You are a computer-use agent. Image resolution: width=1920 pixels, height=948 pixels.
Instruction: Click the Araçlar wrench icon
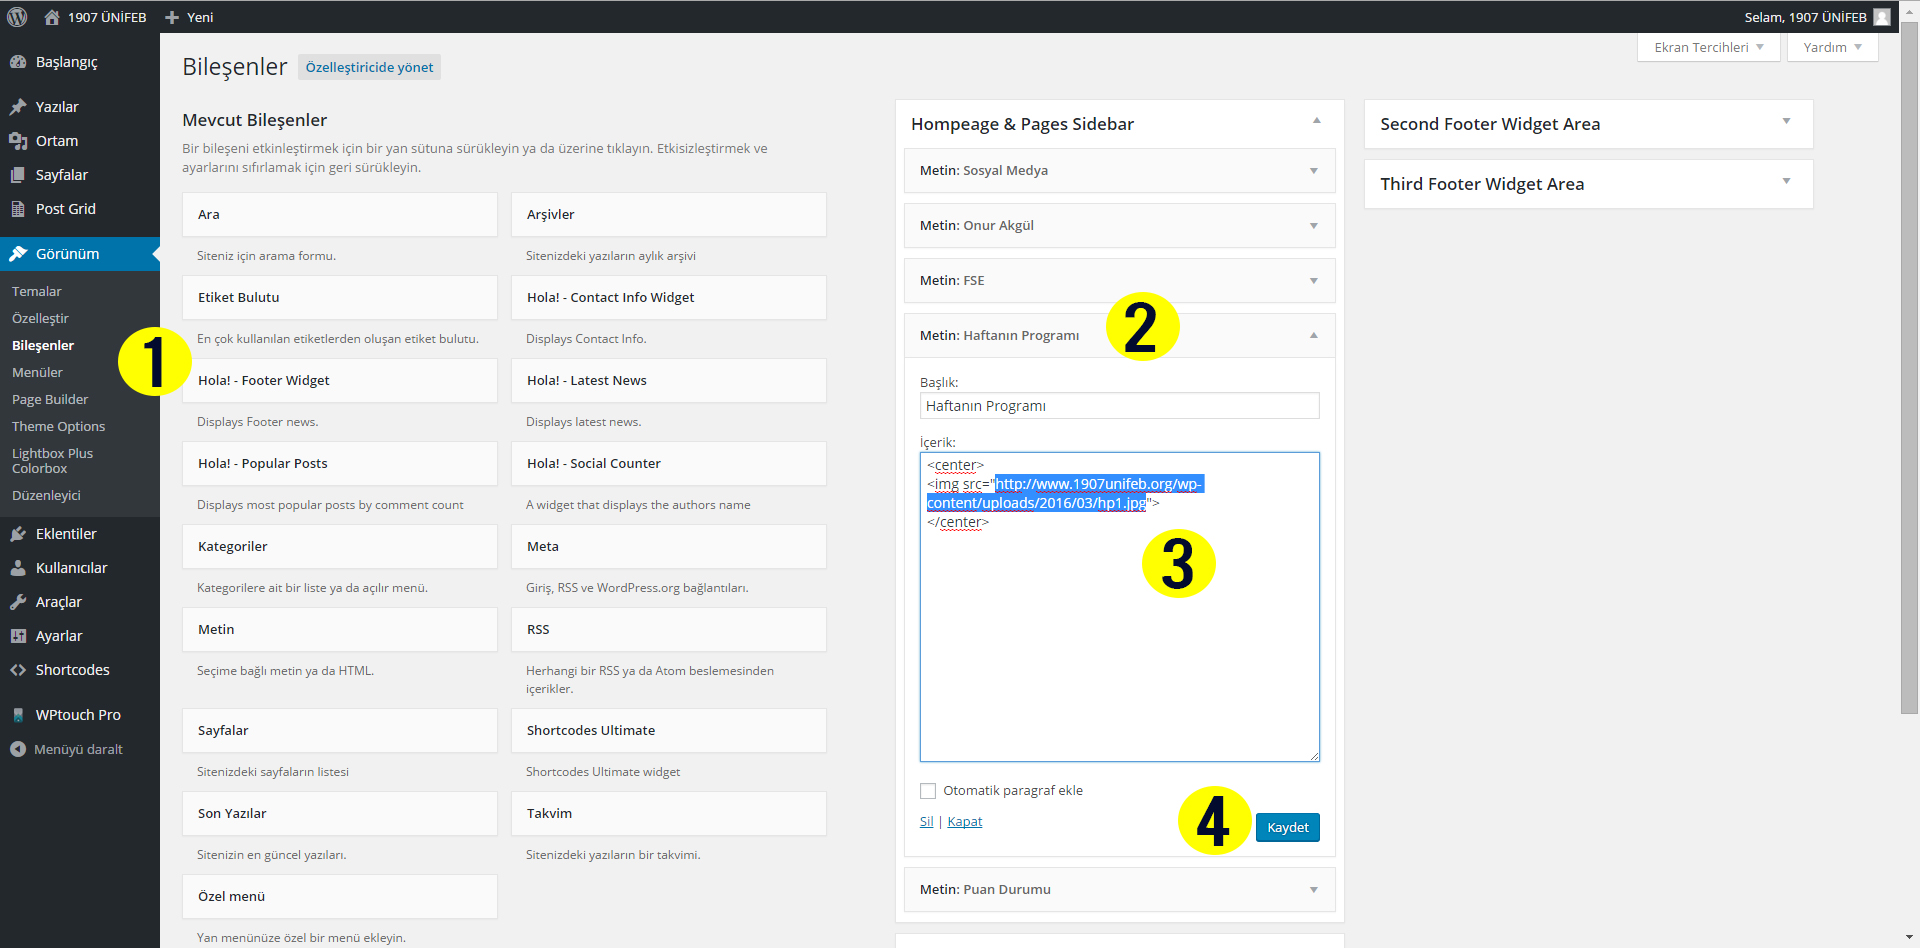18,602
